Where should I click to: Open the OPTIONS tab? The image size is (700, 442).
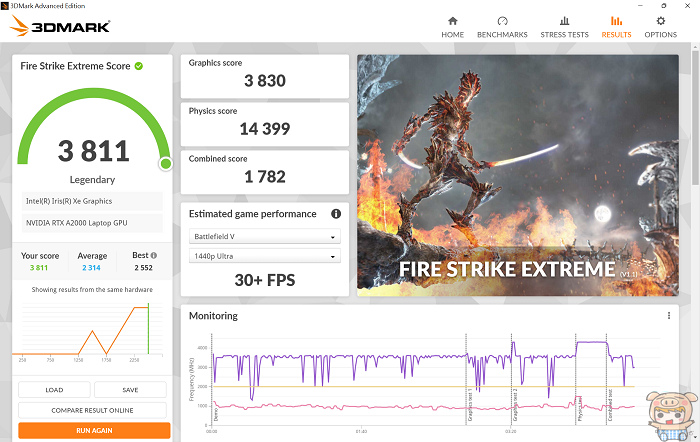[660, 27]
